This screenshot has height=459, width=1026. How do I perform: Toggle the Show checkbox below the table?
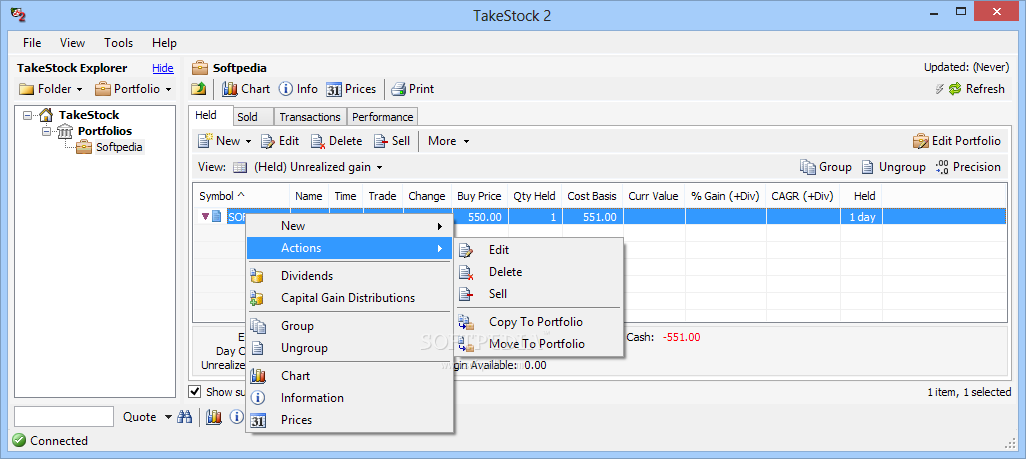tap(194, 392)
